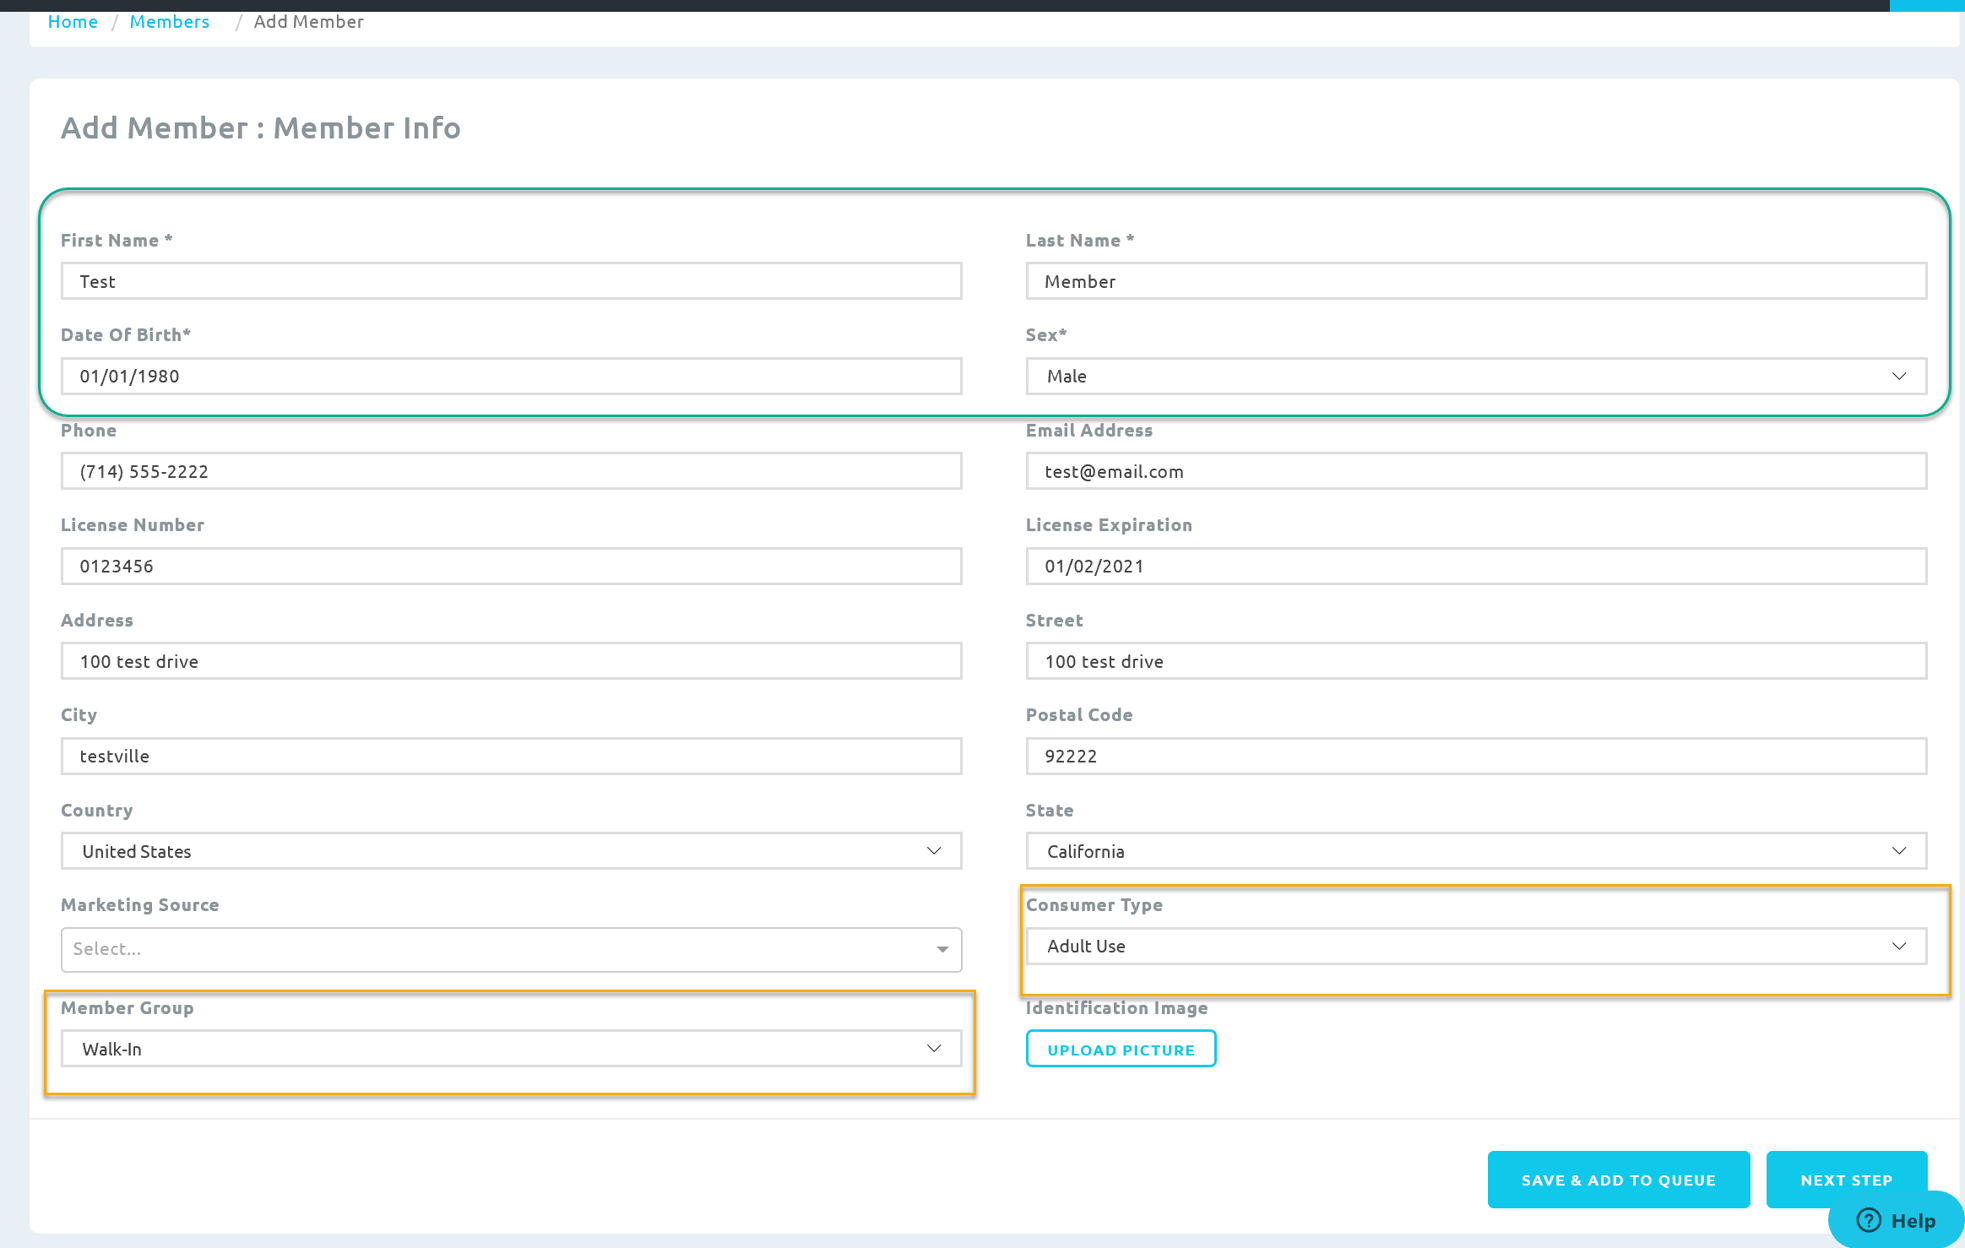Expand the Country dropdown

(x=511, y=851)
